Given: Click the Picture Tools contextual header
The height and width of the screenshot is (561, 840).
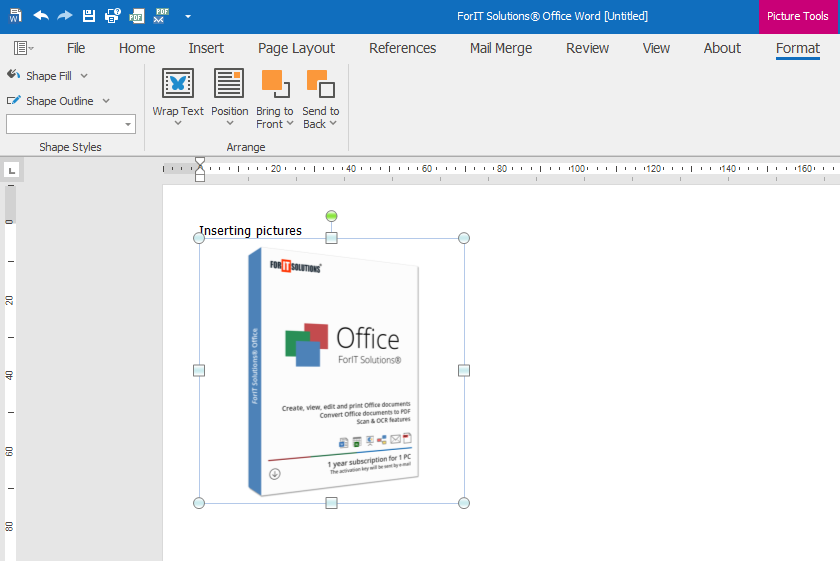Looking at the screenshot, I should (798, 17).
